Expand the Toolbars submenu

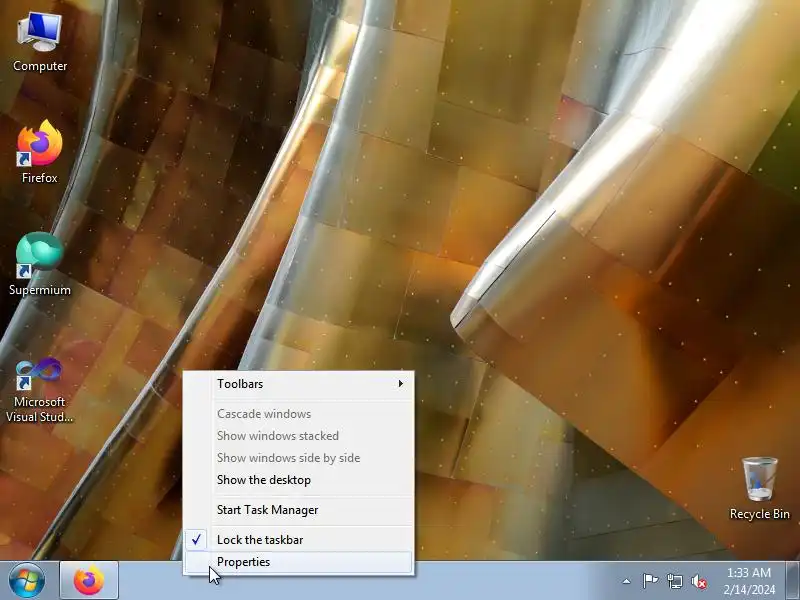coord(299,384)
